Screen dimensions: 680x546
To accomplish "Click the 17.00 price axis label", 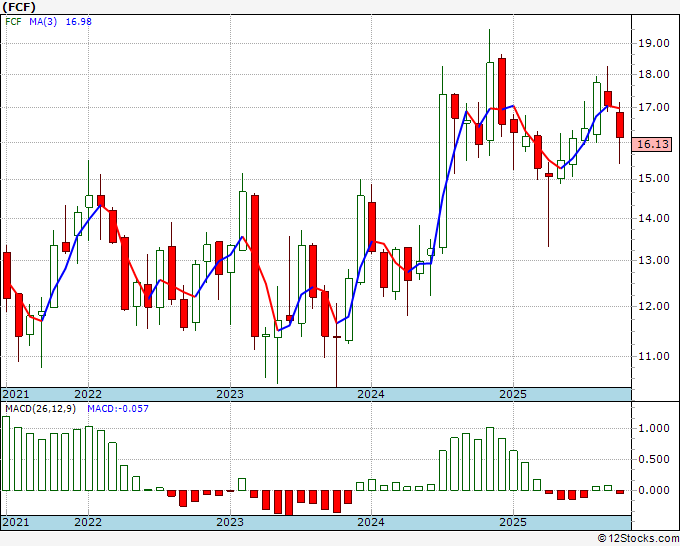I will 653,108.
